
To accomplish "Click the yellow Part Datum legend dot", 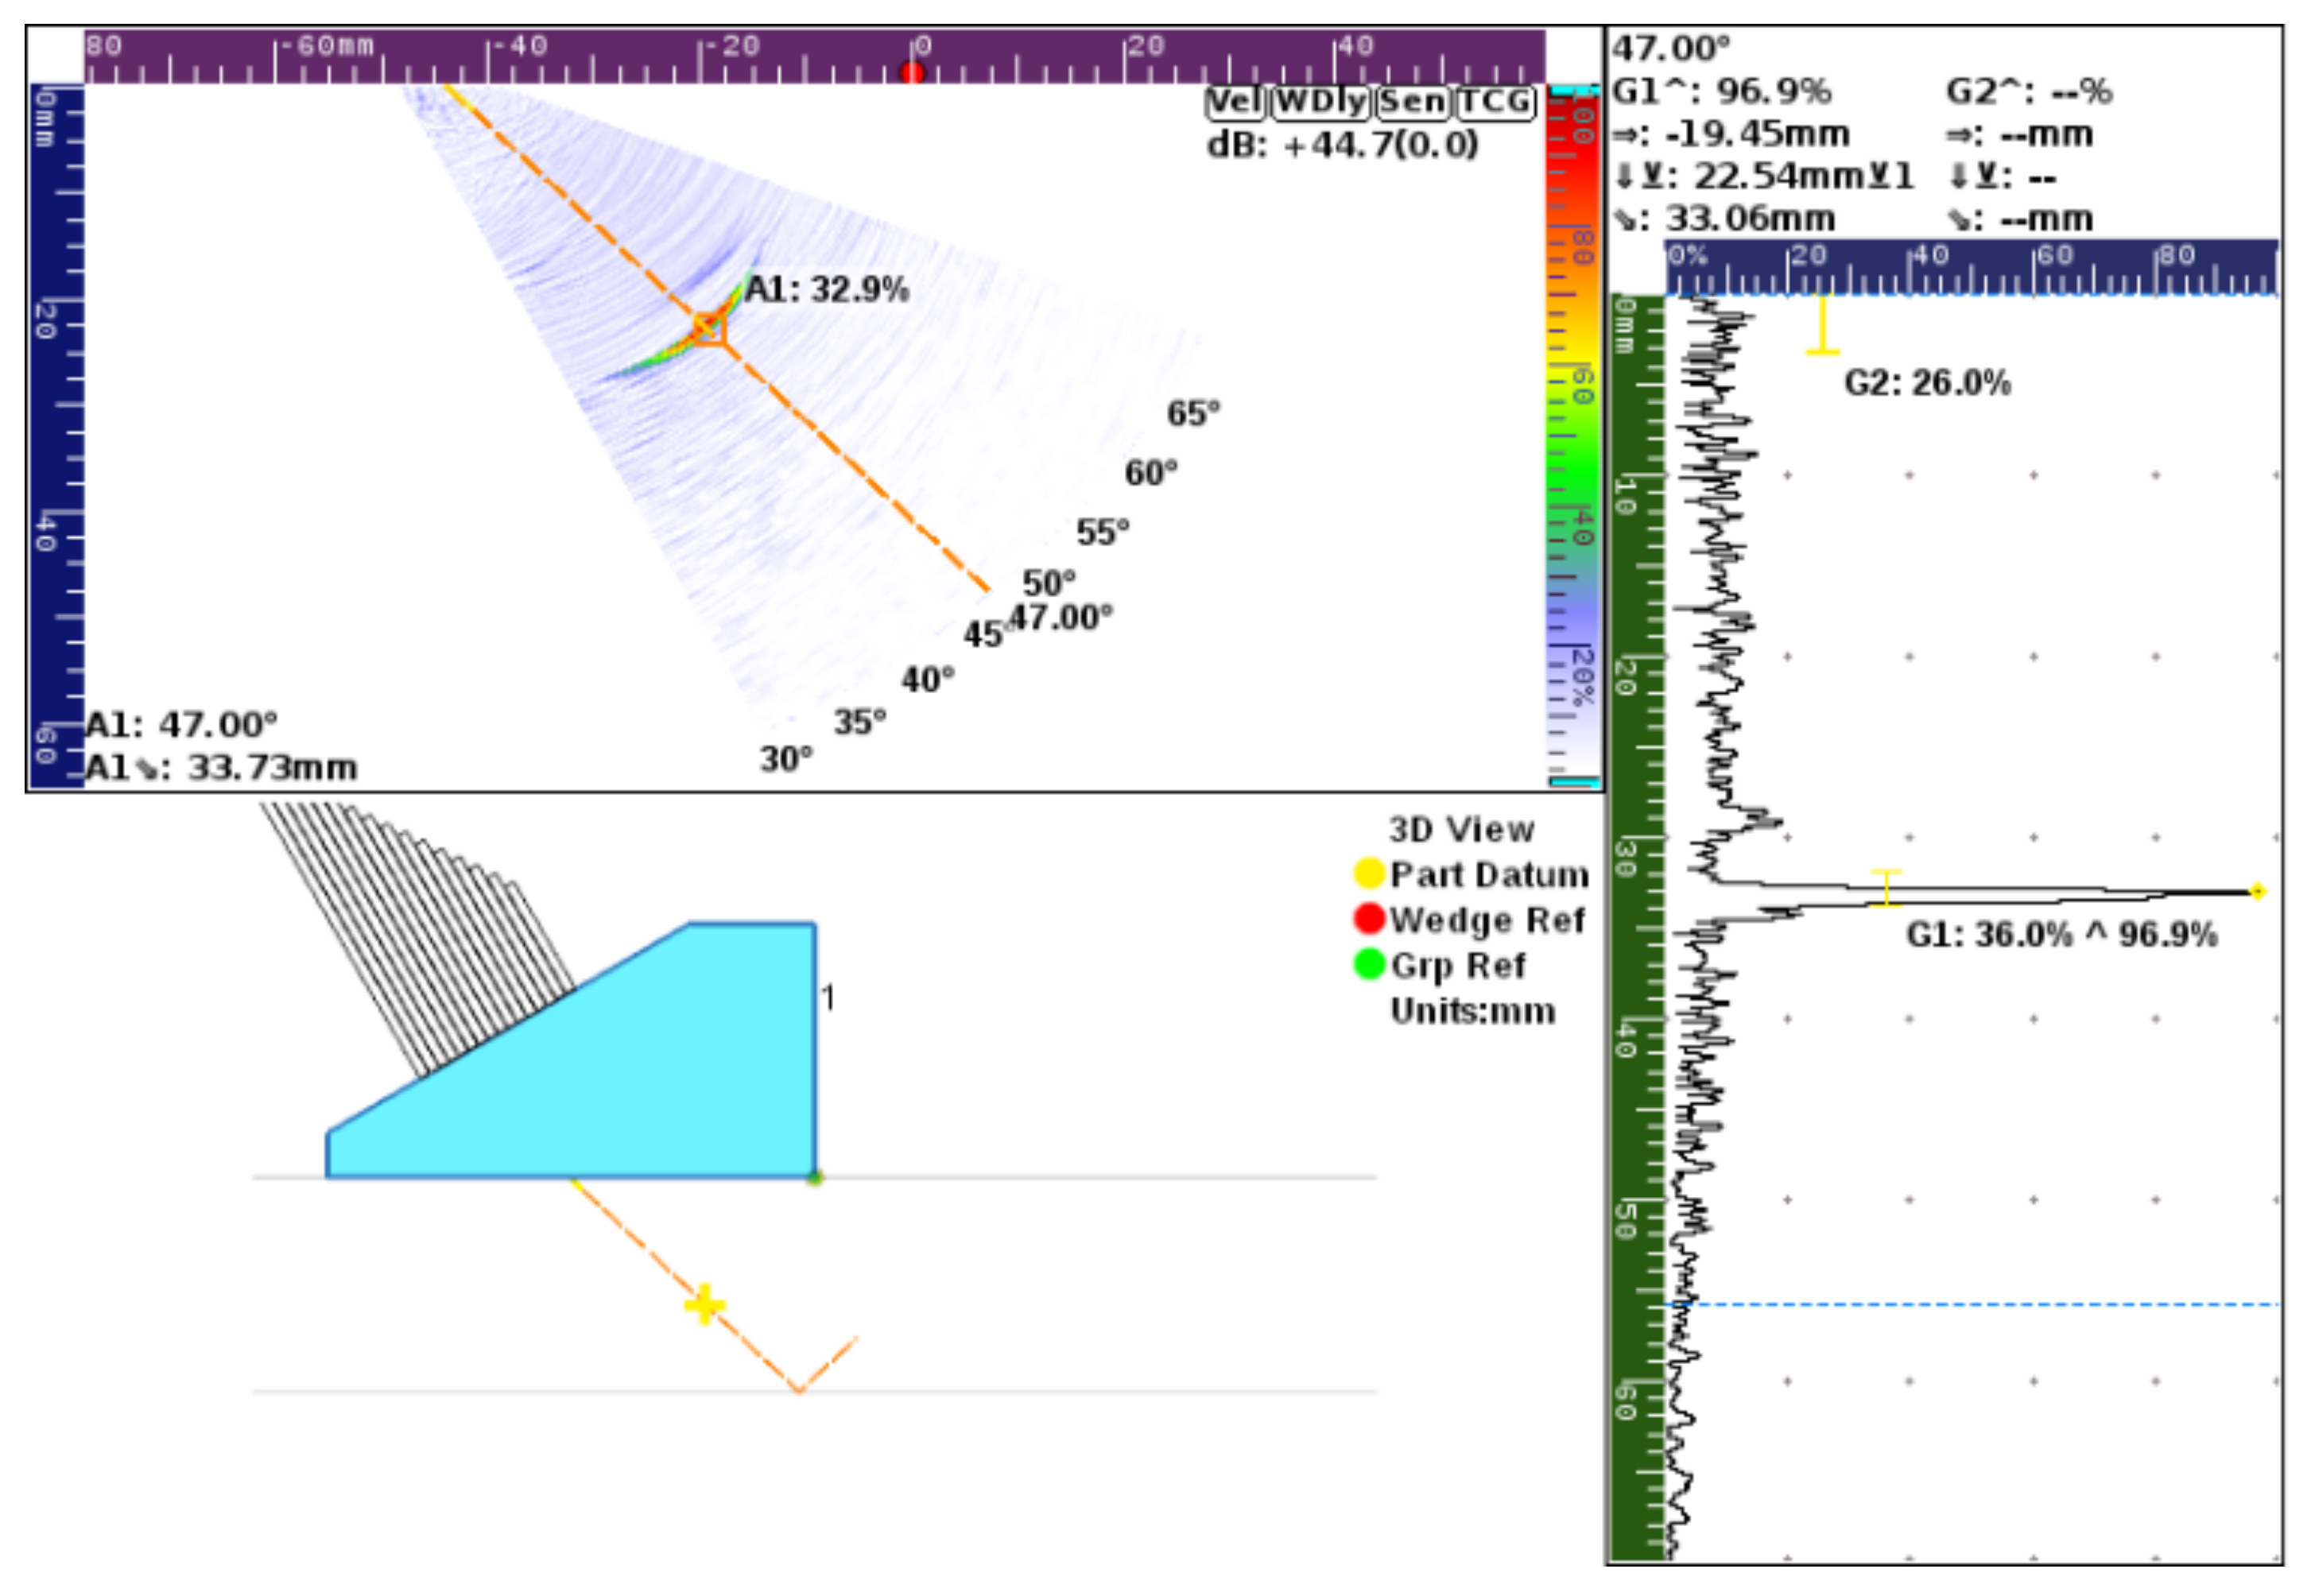I will click(x=1368, y=873).
